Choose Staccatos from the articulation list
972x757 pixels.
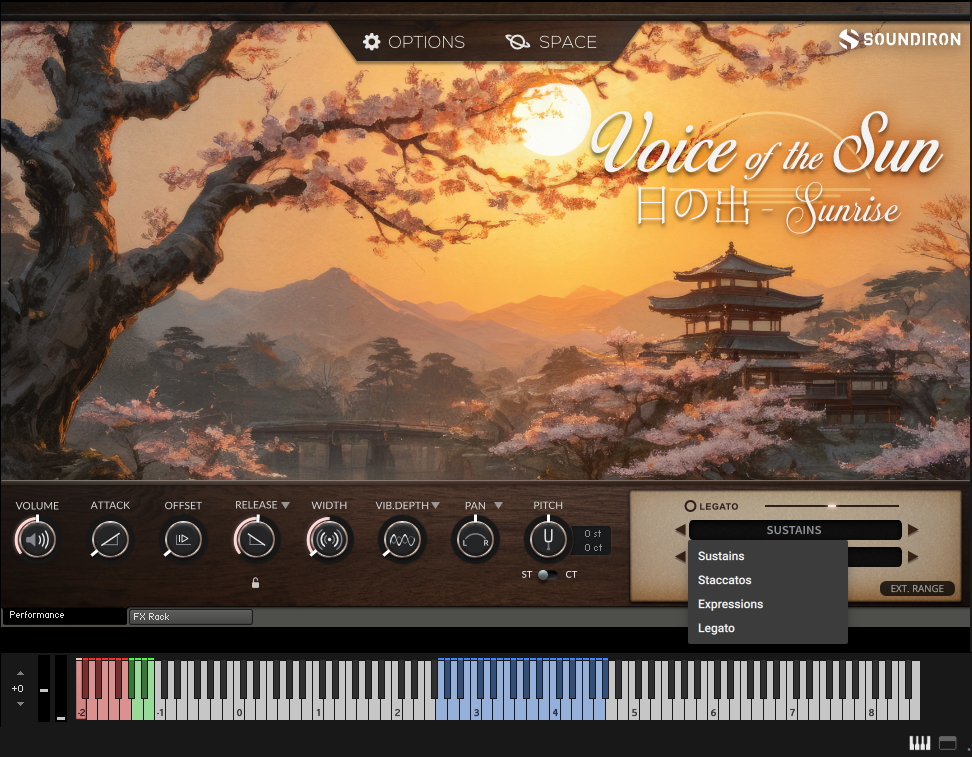[x=725, y=580]
